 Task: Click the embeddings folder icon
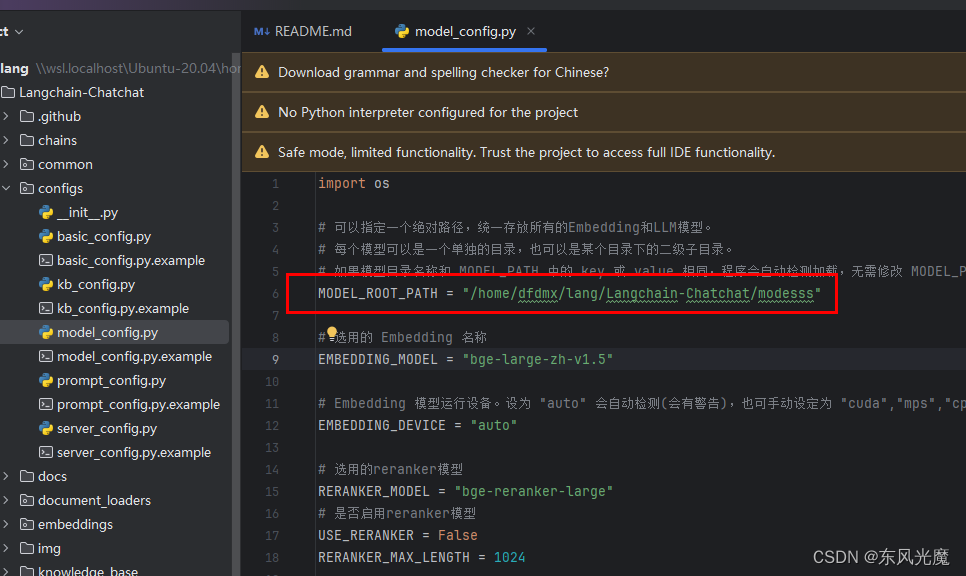pyautogui.click(x=27, y=524)
